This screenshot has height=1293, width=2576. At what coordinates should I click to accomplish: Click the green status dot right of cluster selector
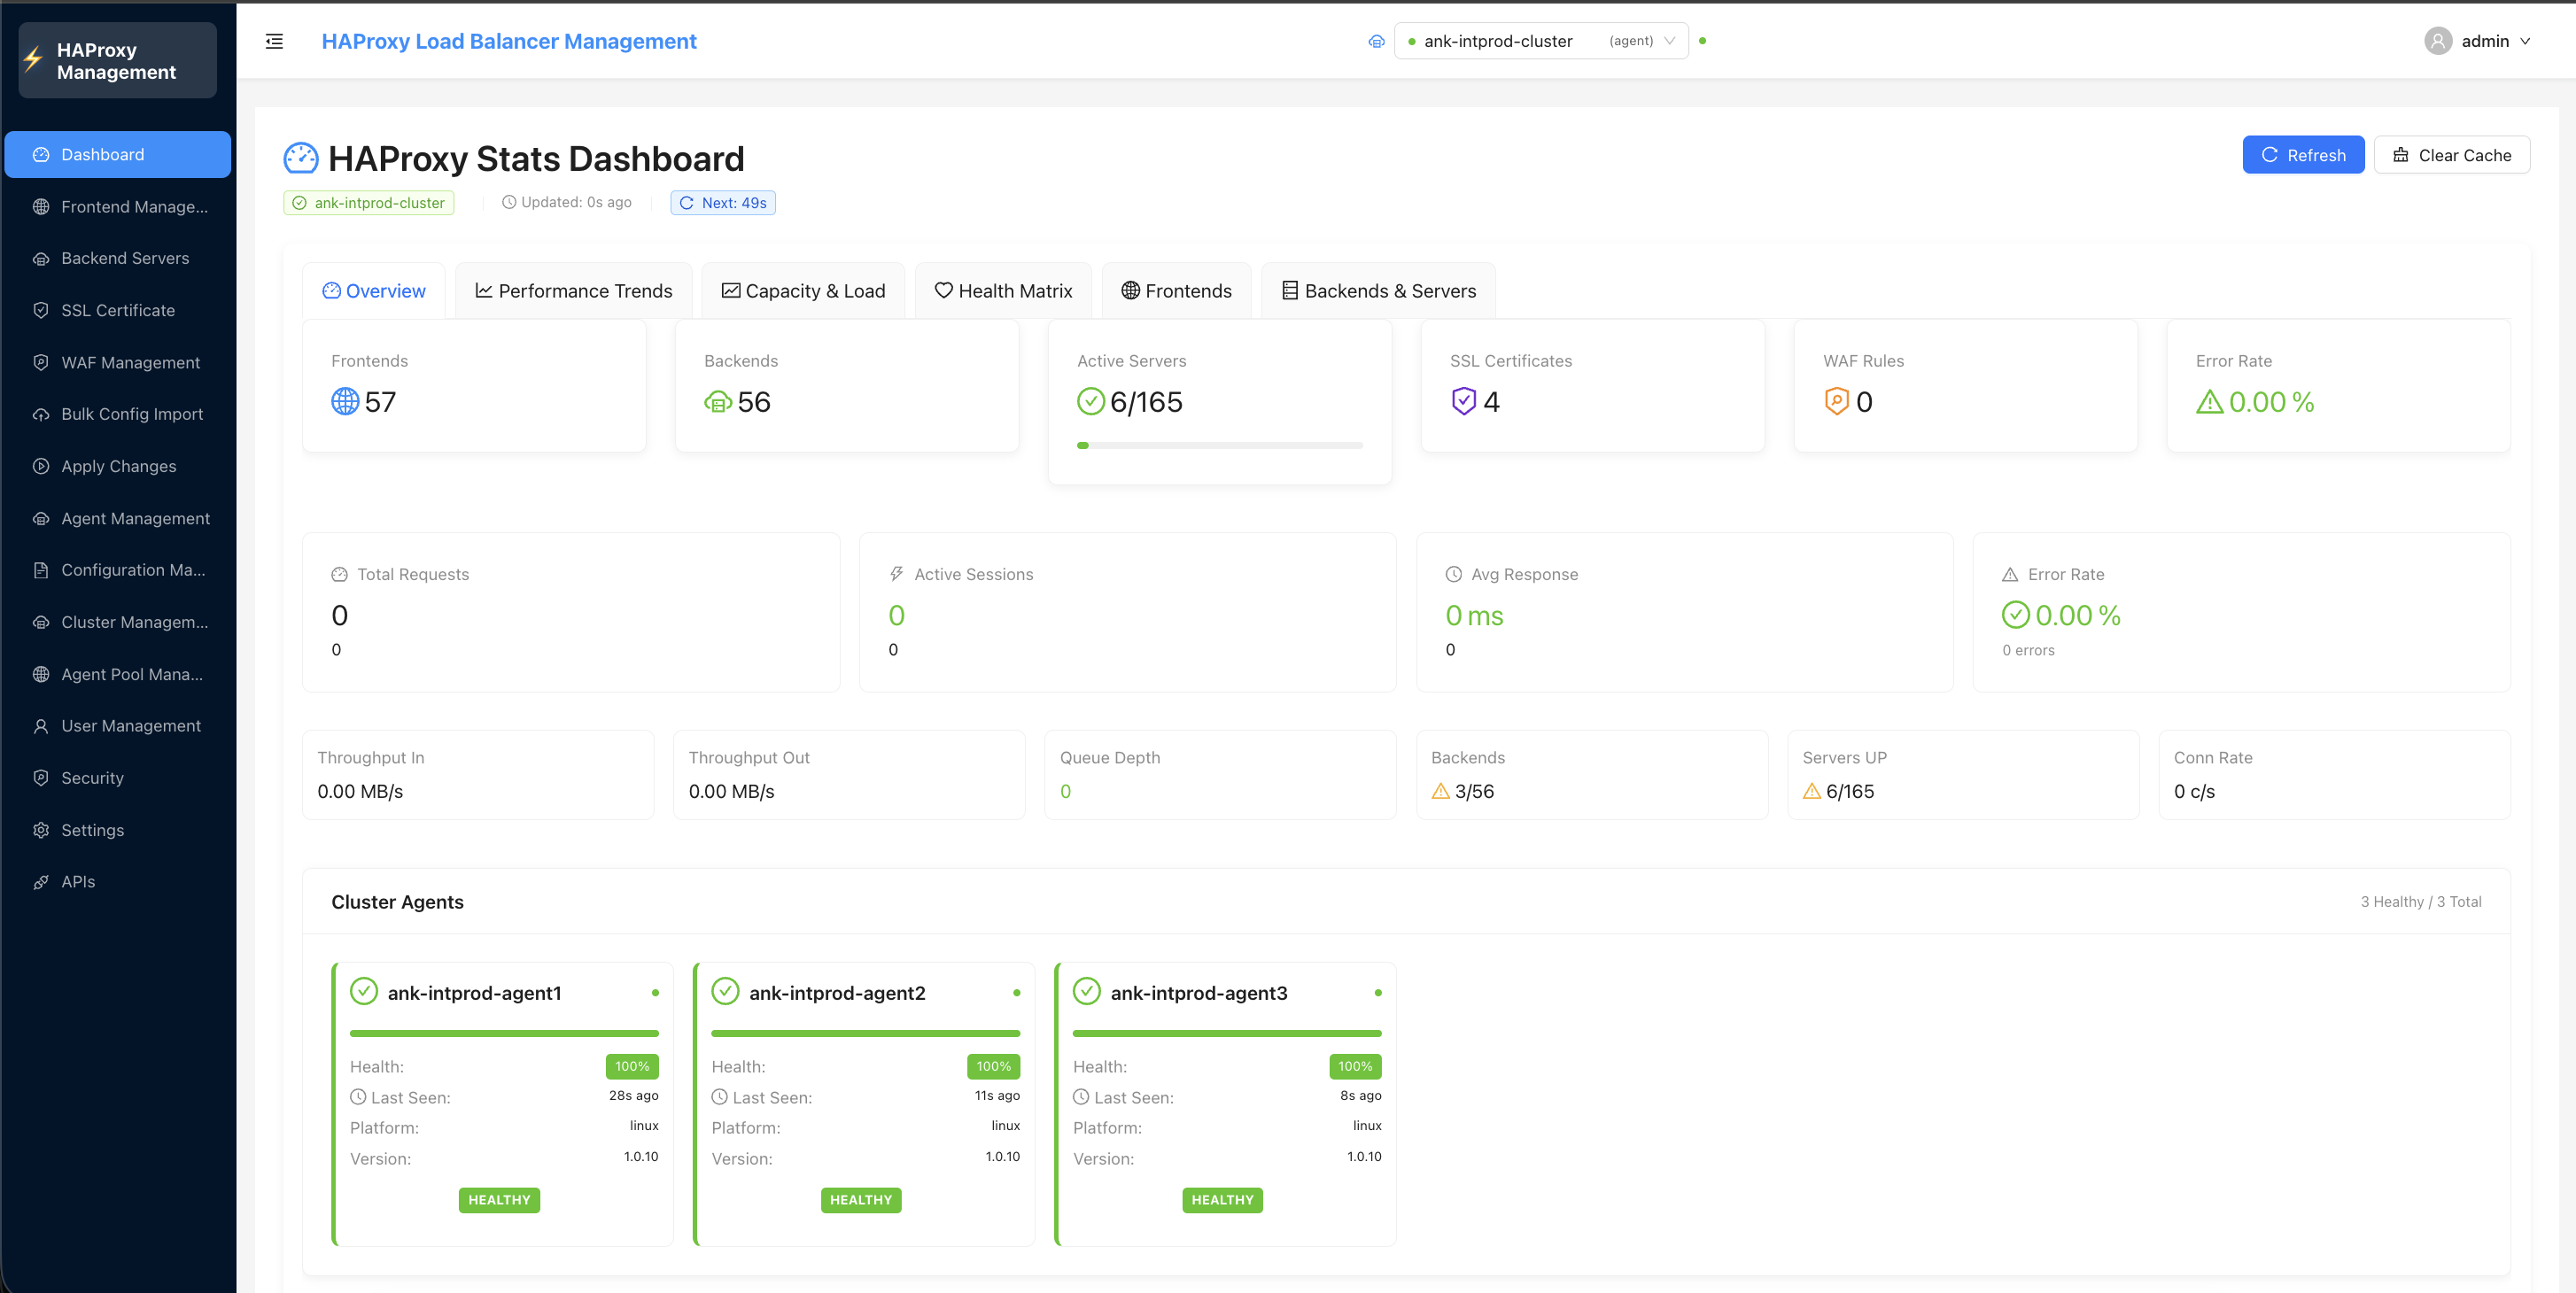coord(1702,41)
